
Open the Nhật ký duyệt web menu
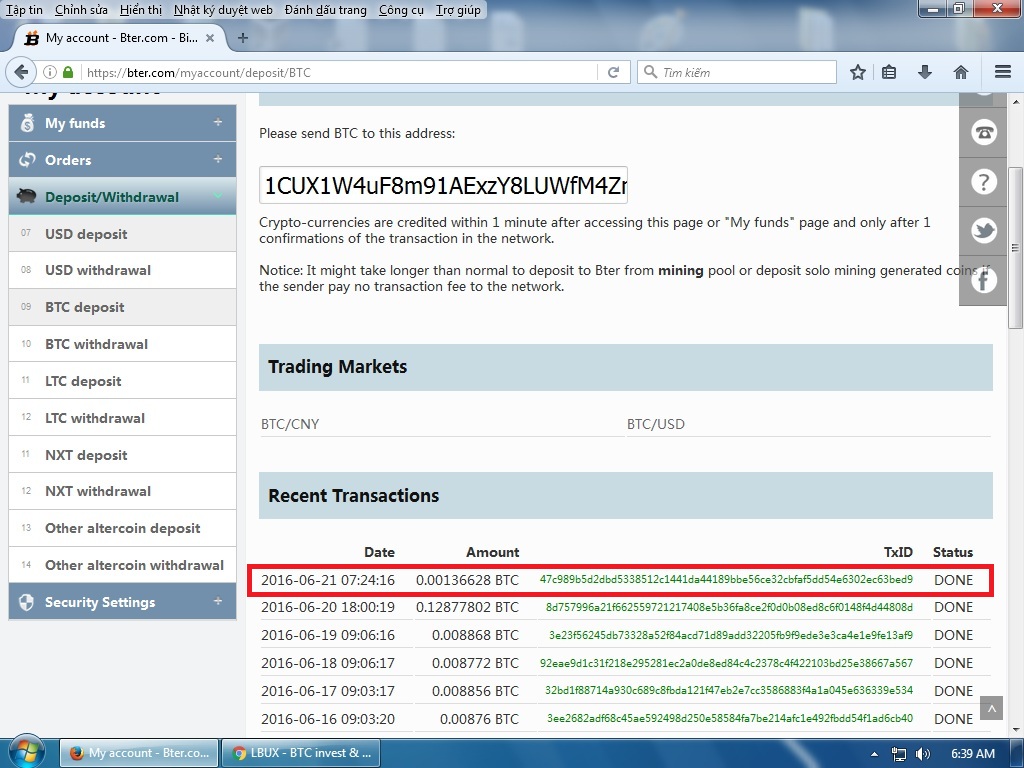(x=223, y=10)
